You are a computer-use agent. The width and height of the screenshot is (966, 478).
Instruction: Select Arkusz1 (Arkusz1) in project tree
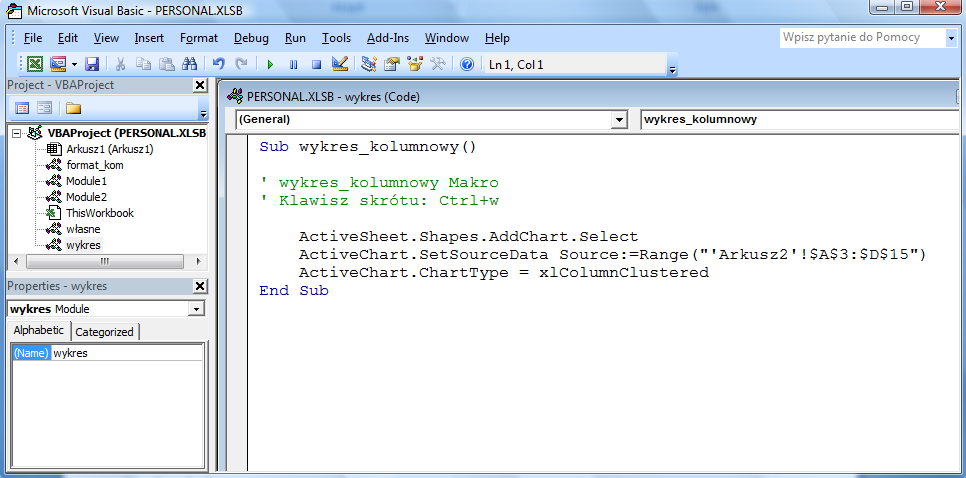tap(110, 149)
